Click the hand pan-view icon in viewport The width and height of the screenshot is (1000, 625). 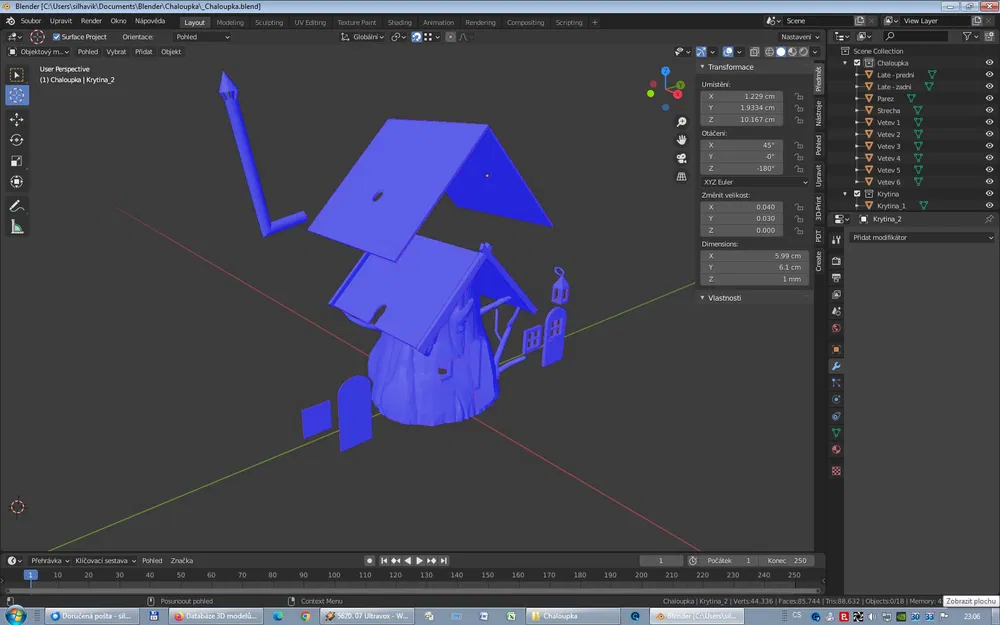pyautogui.click(x=681, y=140)
